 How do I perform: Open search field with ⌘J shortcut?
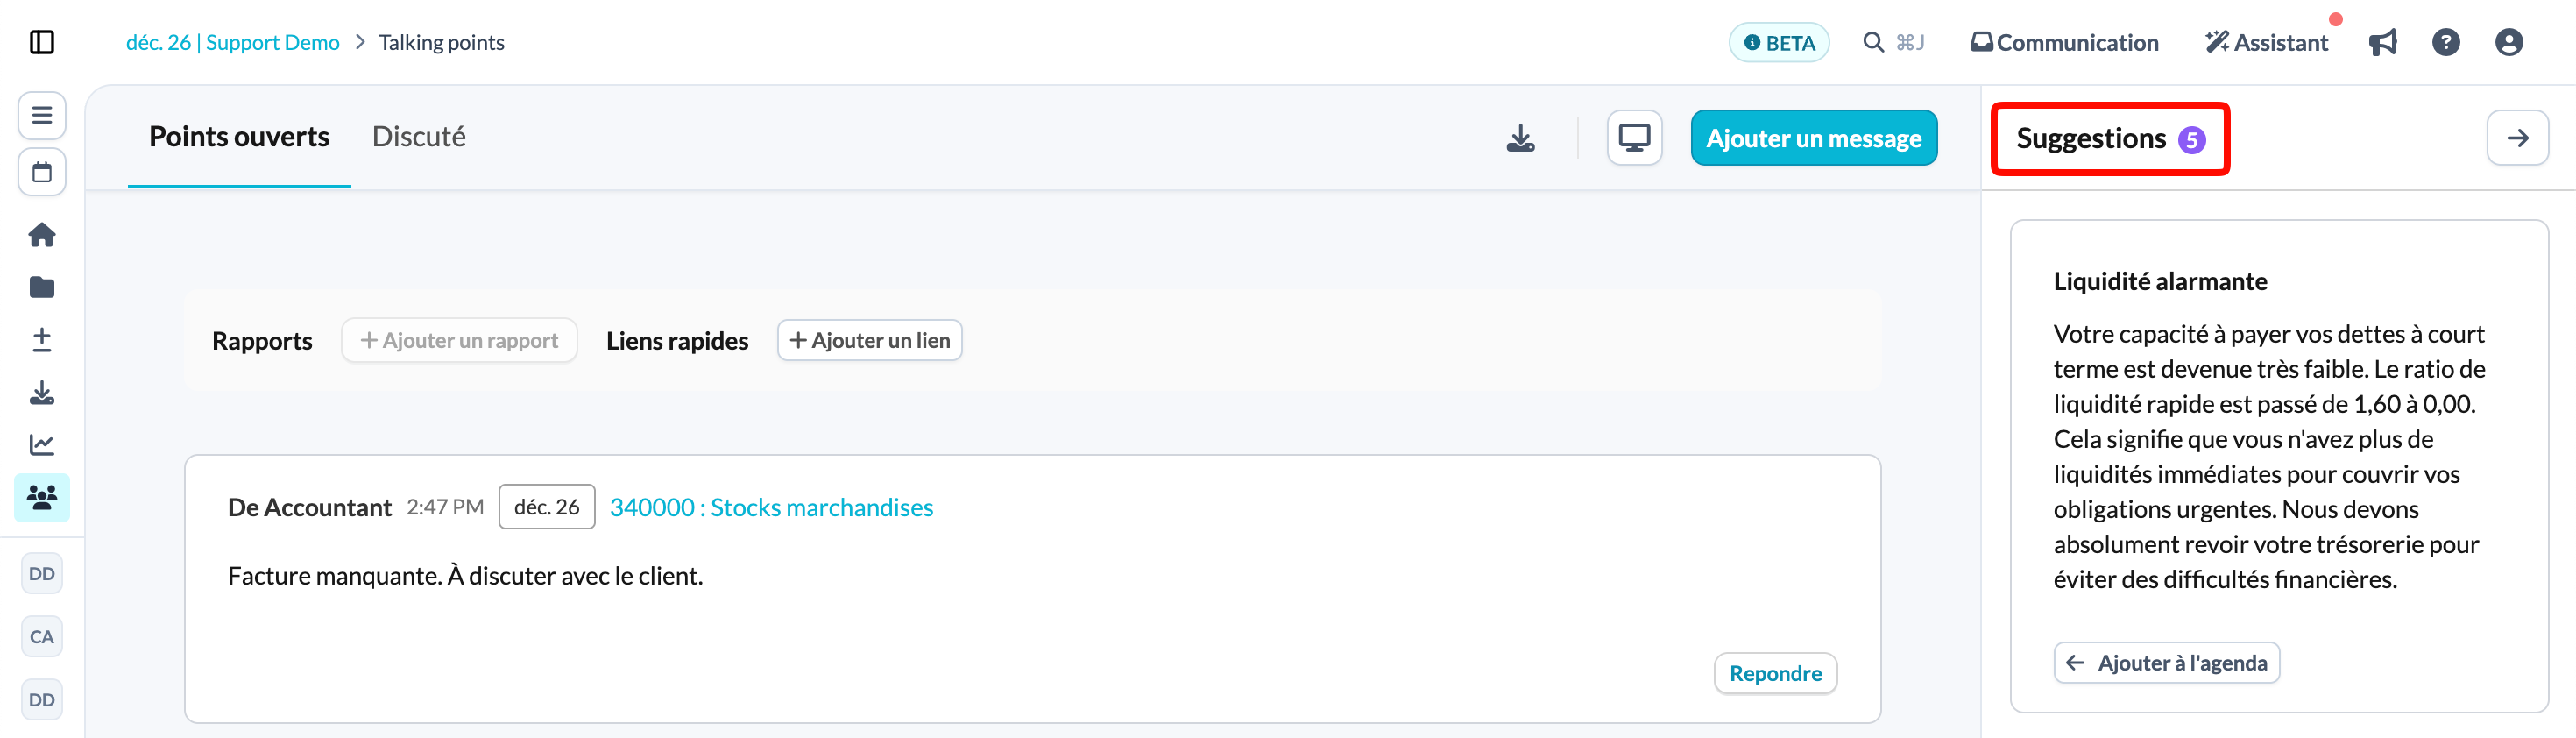tap(1894, 42)
